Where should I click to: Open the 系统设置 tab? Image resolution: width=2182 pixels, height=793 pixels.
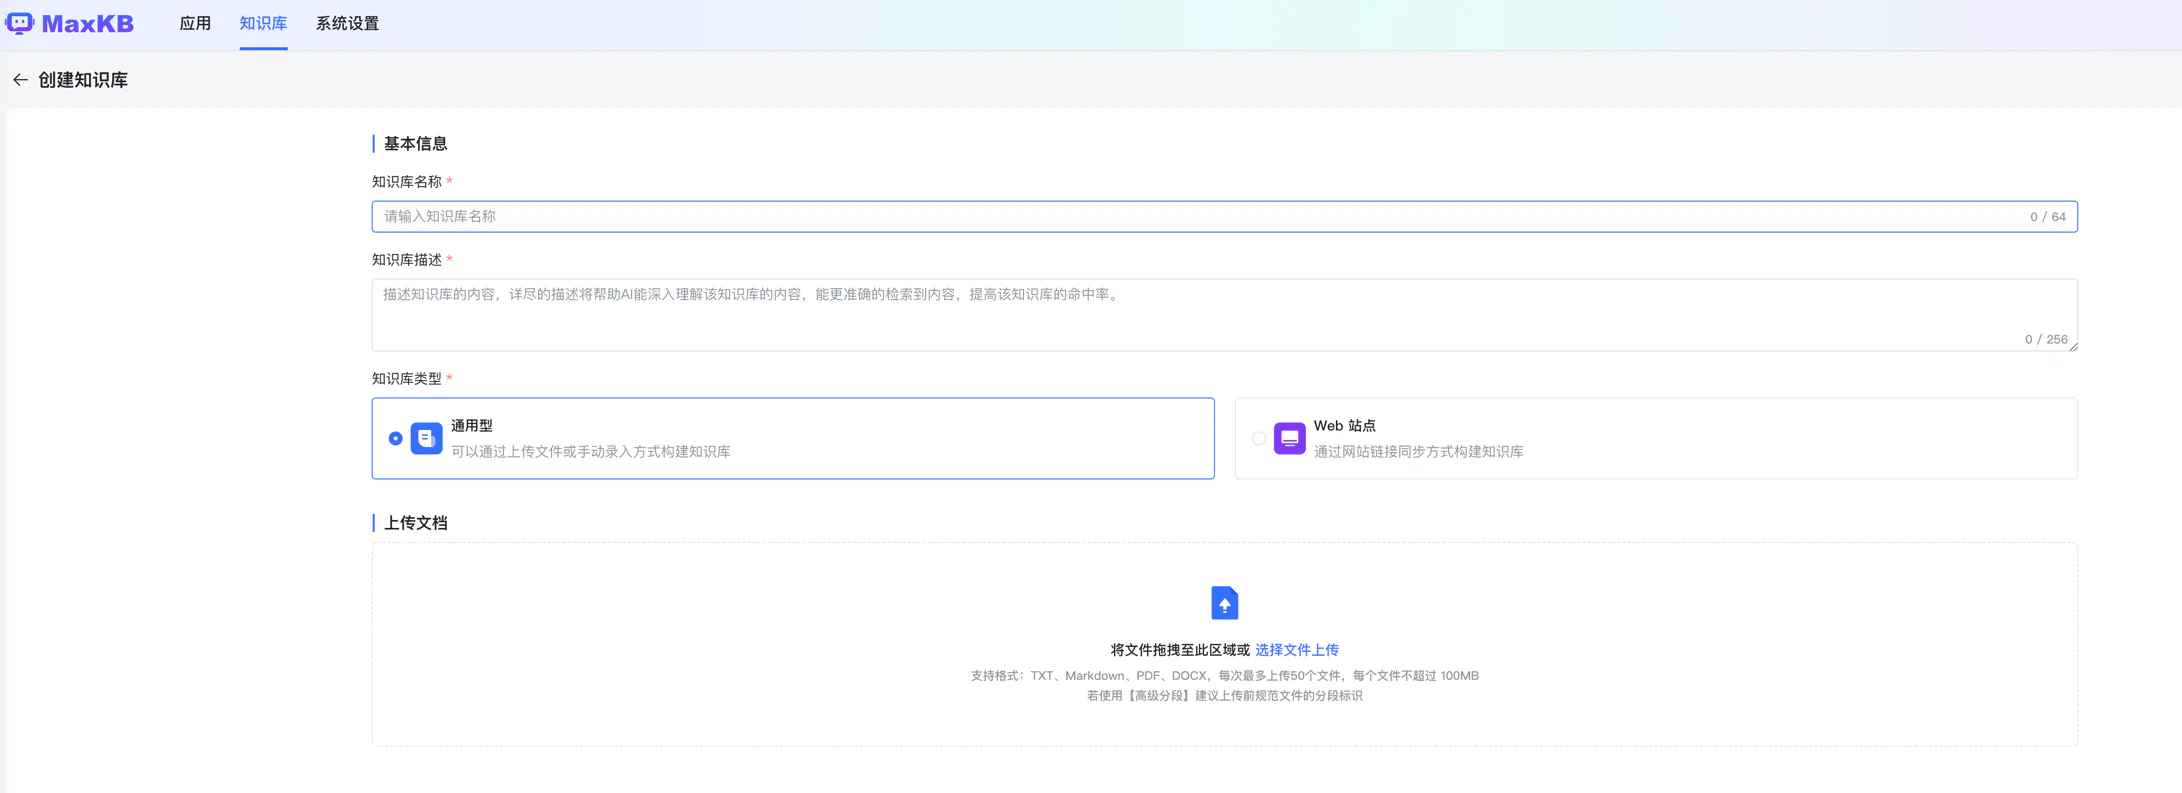click(x=347, y=23)
